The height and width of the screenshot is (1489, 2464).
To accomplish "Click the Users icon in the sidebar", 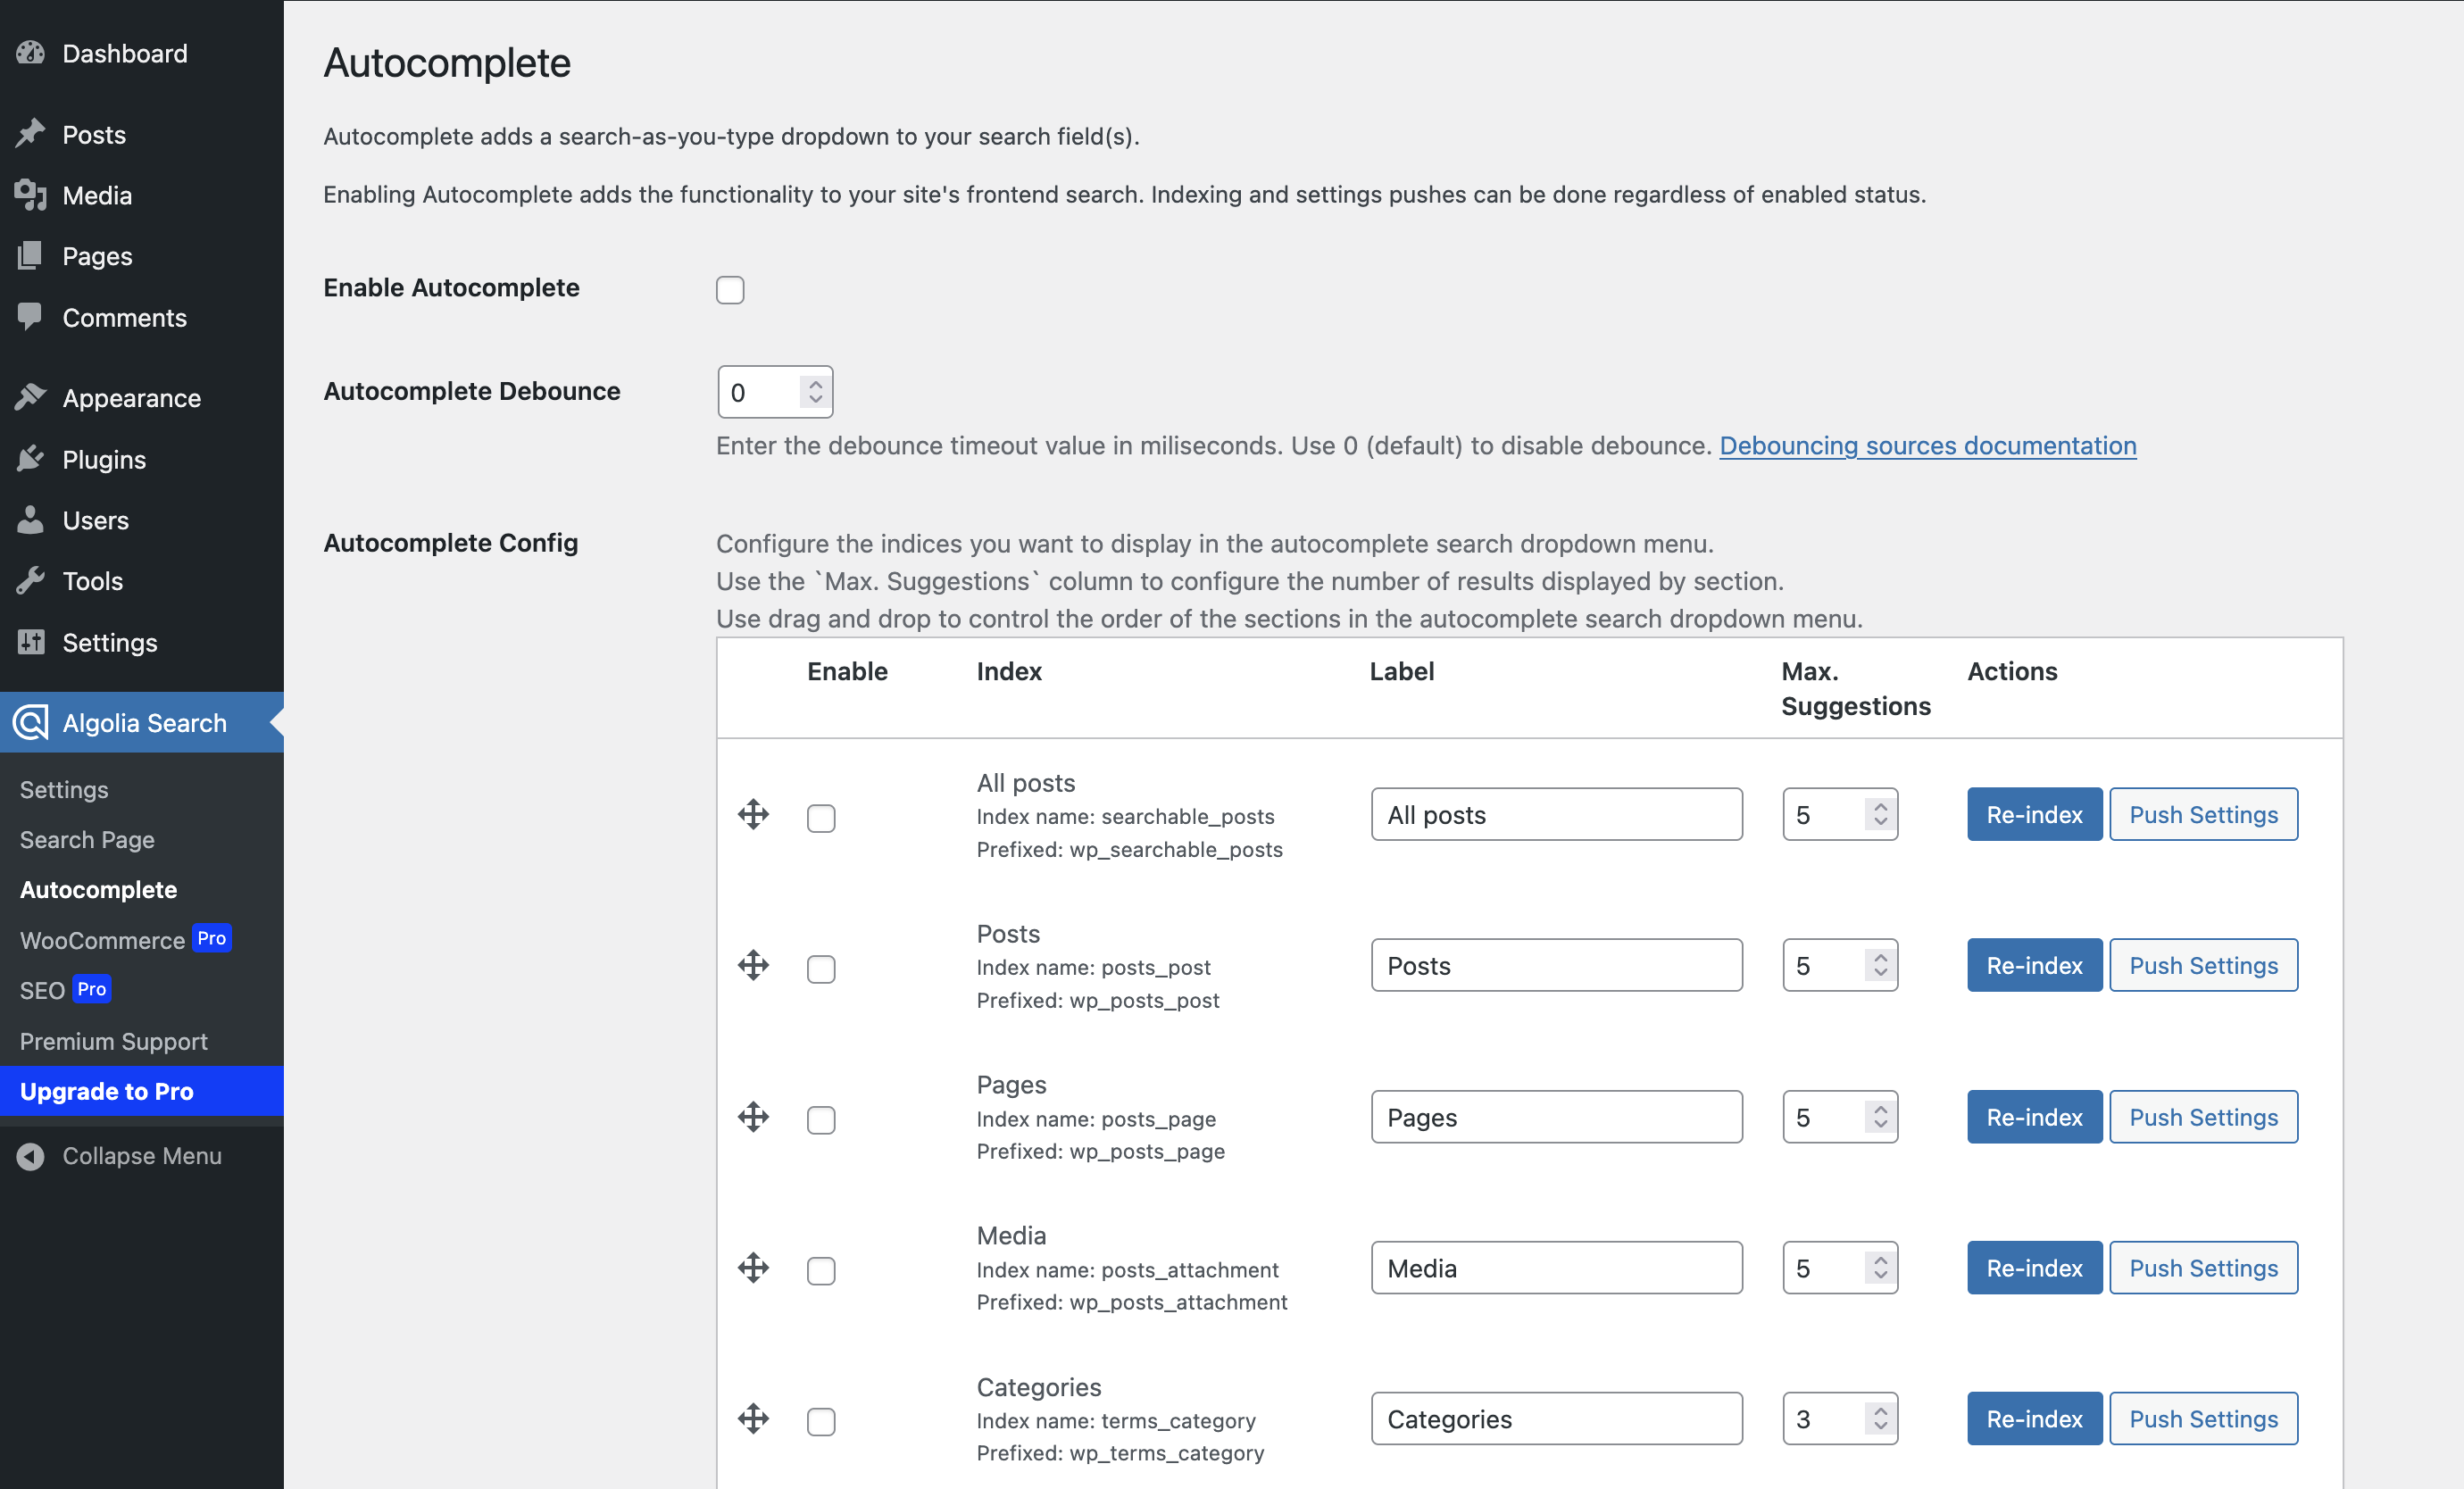I will point(31,520).
